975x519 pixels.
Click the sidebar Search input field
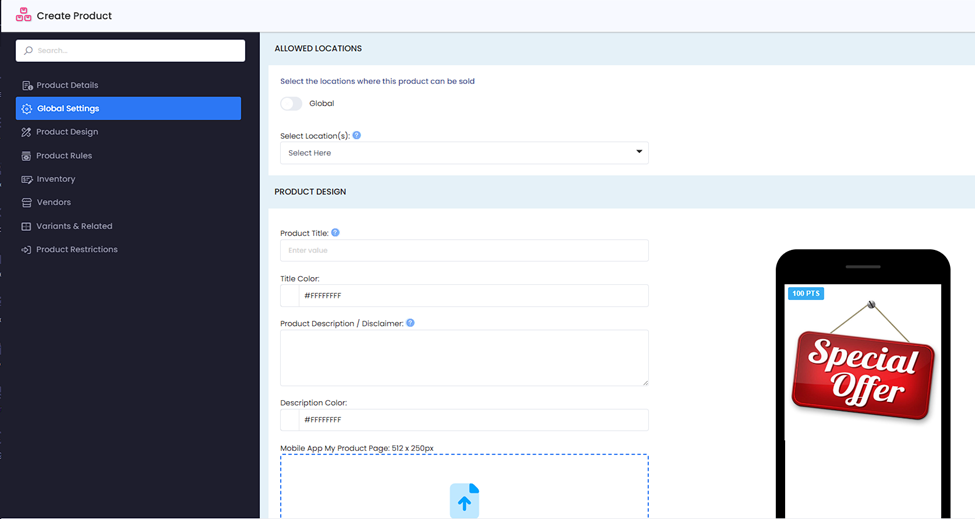point(131,50)
